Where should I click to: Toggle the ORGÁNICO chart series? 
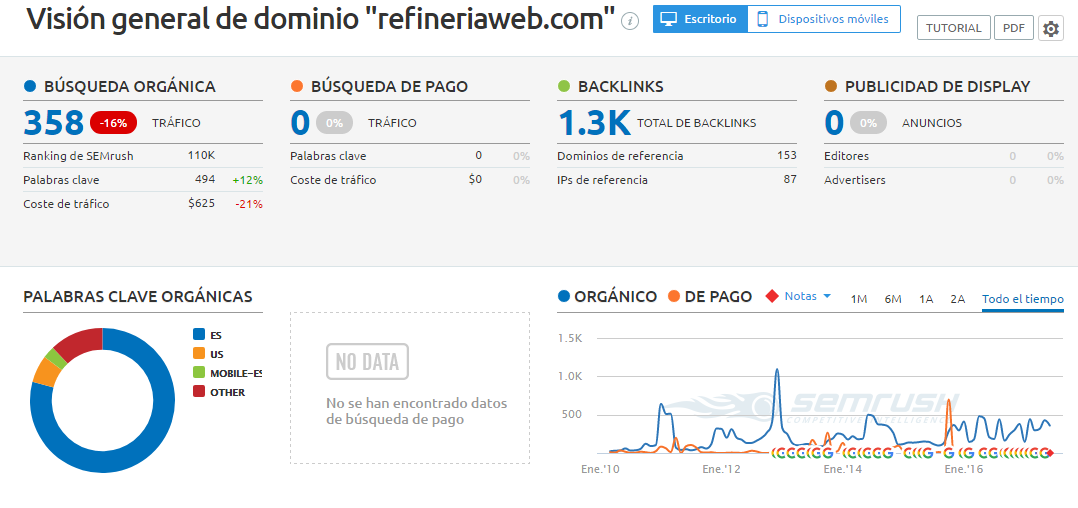pyautogui.click(x=607, y=297)
